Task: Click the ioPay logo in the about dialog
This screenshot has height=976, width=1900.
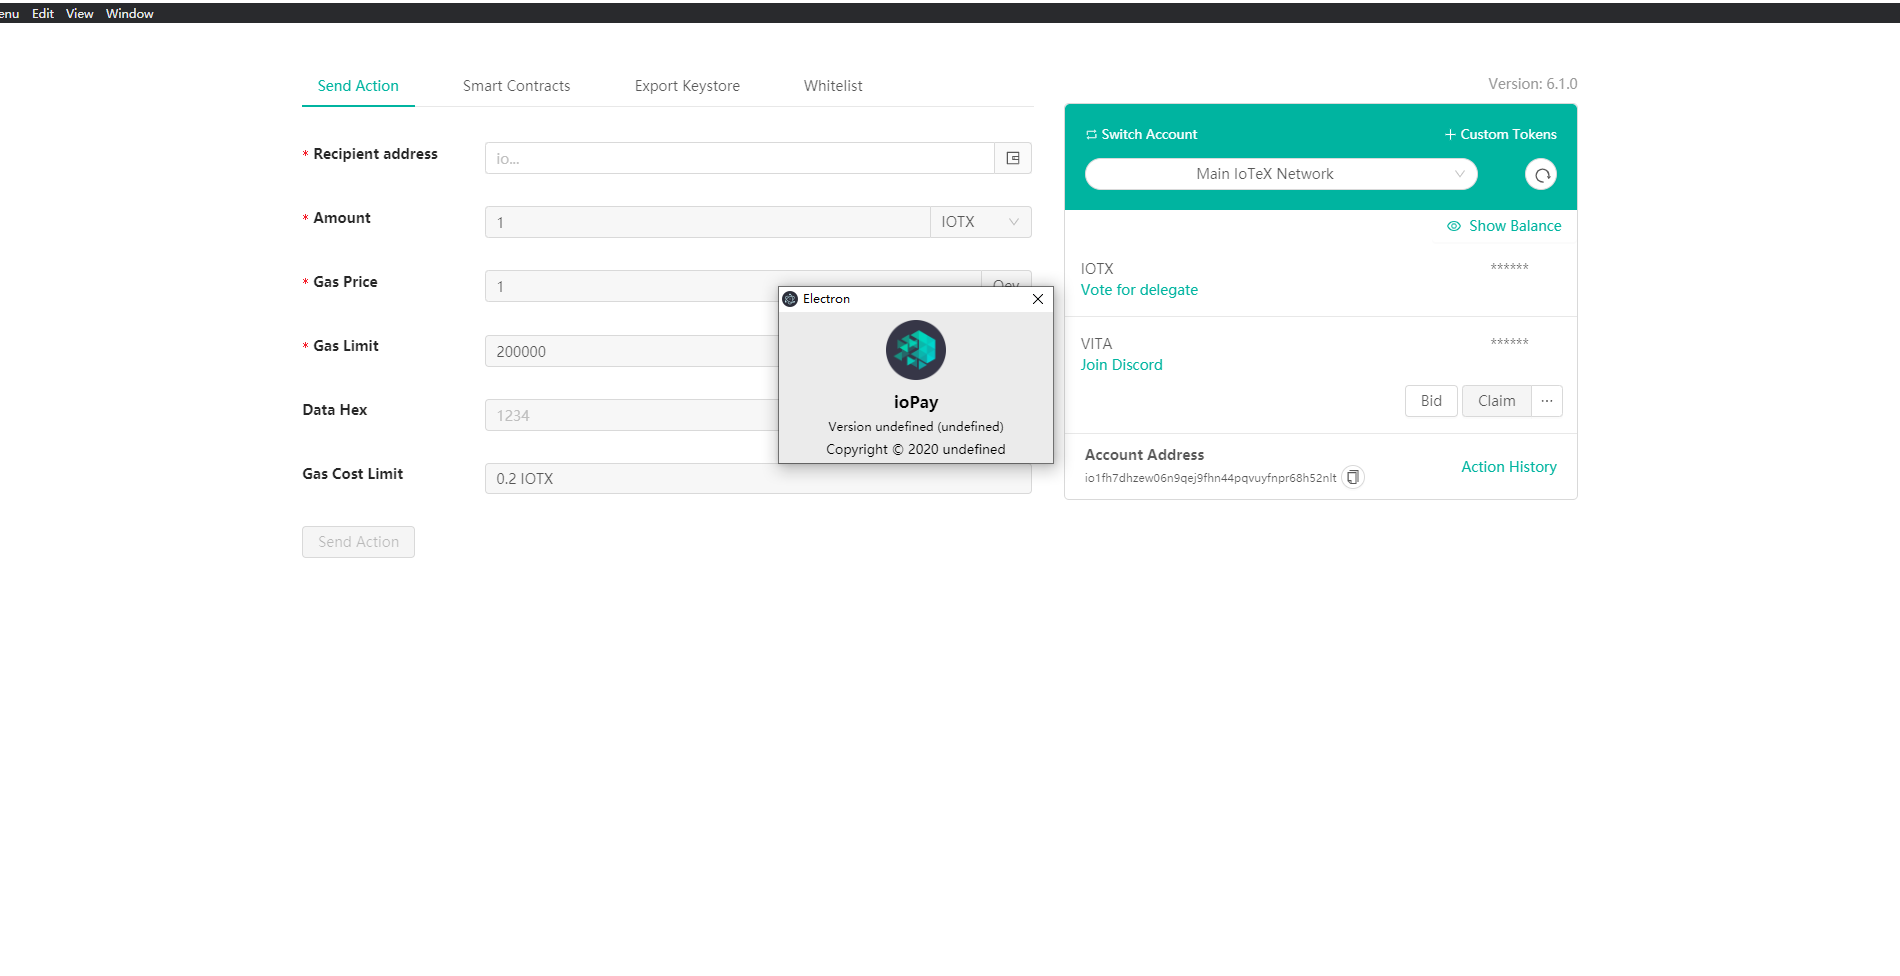Action: (915, 350)
